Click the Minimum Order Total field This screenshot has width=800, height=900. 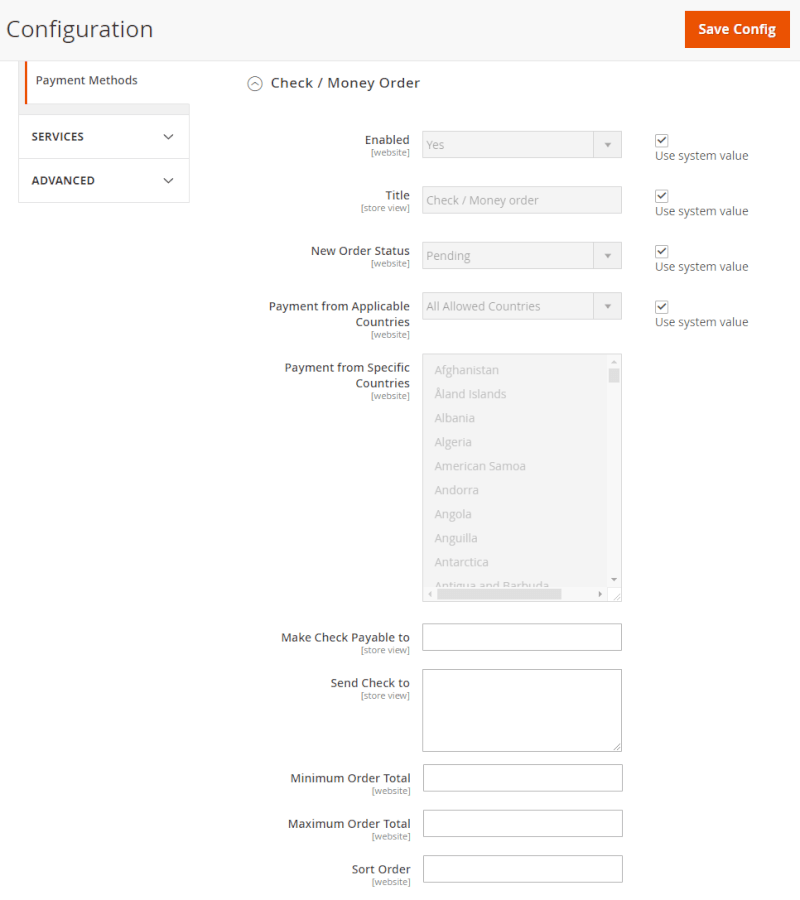coord(521,777)
